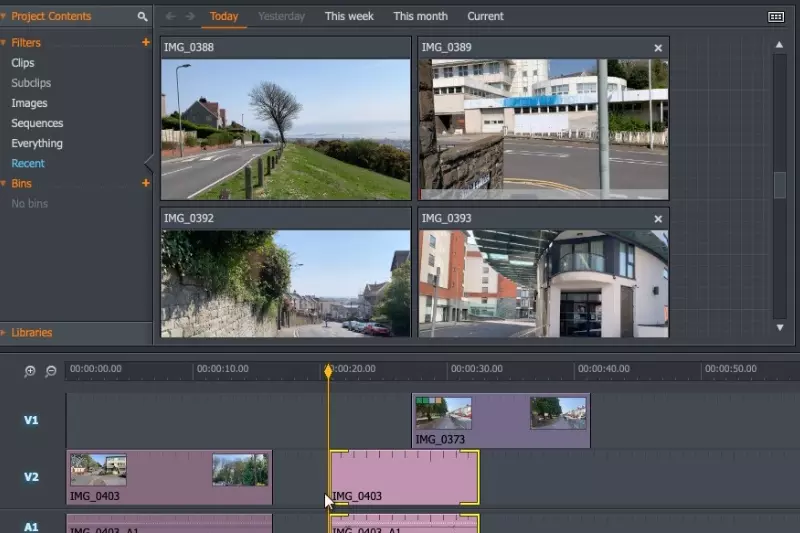The width and height of the screenshot is (800, 533).
Task: Select the Images filter
Action: click(x=29, y=103)
